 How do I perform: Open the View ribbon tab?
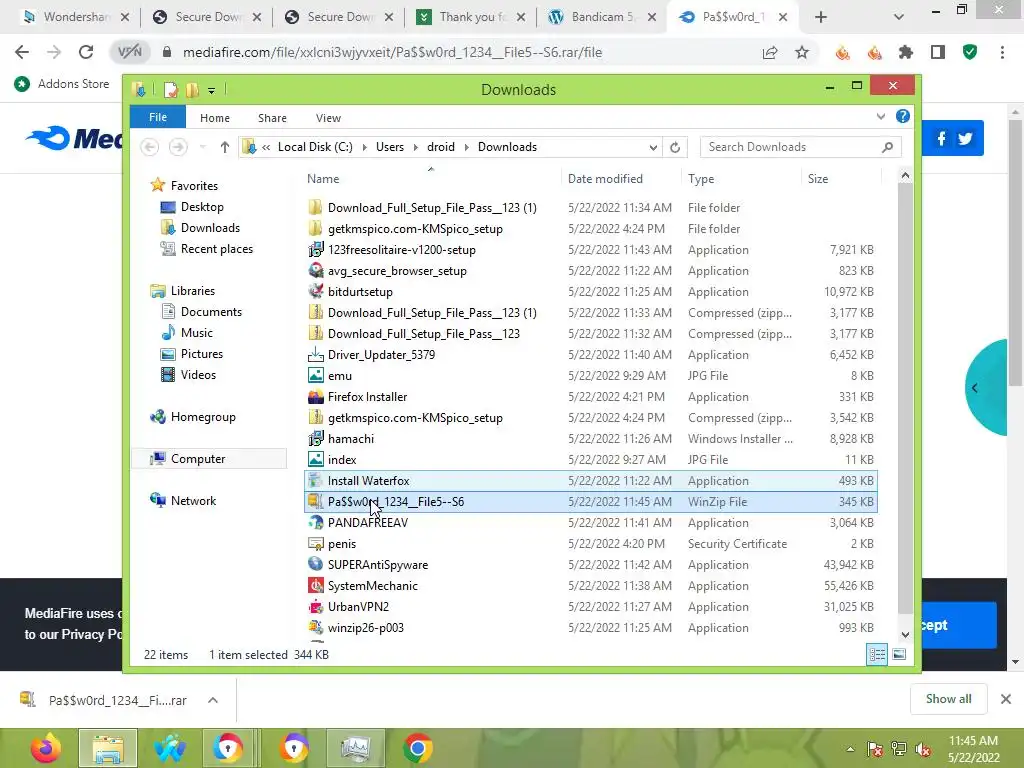coord(328,118)
